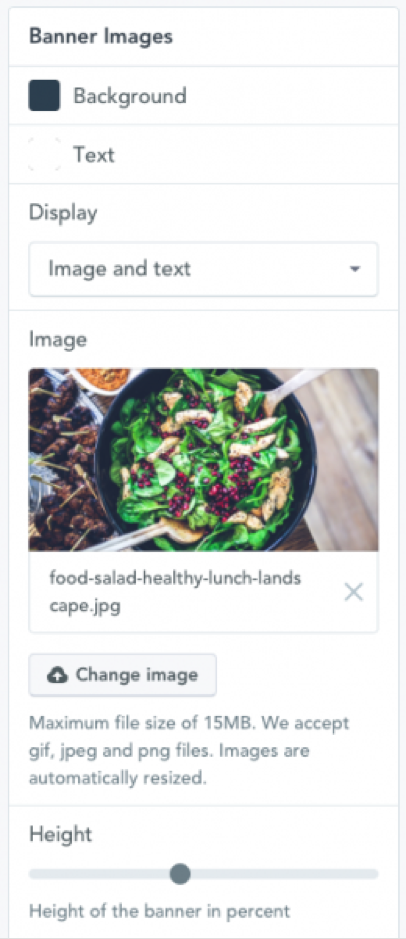Image resolution: width=406 pixels, height=939 pixels.
Task: Click the right end of Height slider track
Action: click(x=374, y=874)
